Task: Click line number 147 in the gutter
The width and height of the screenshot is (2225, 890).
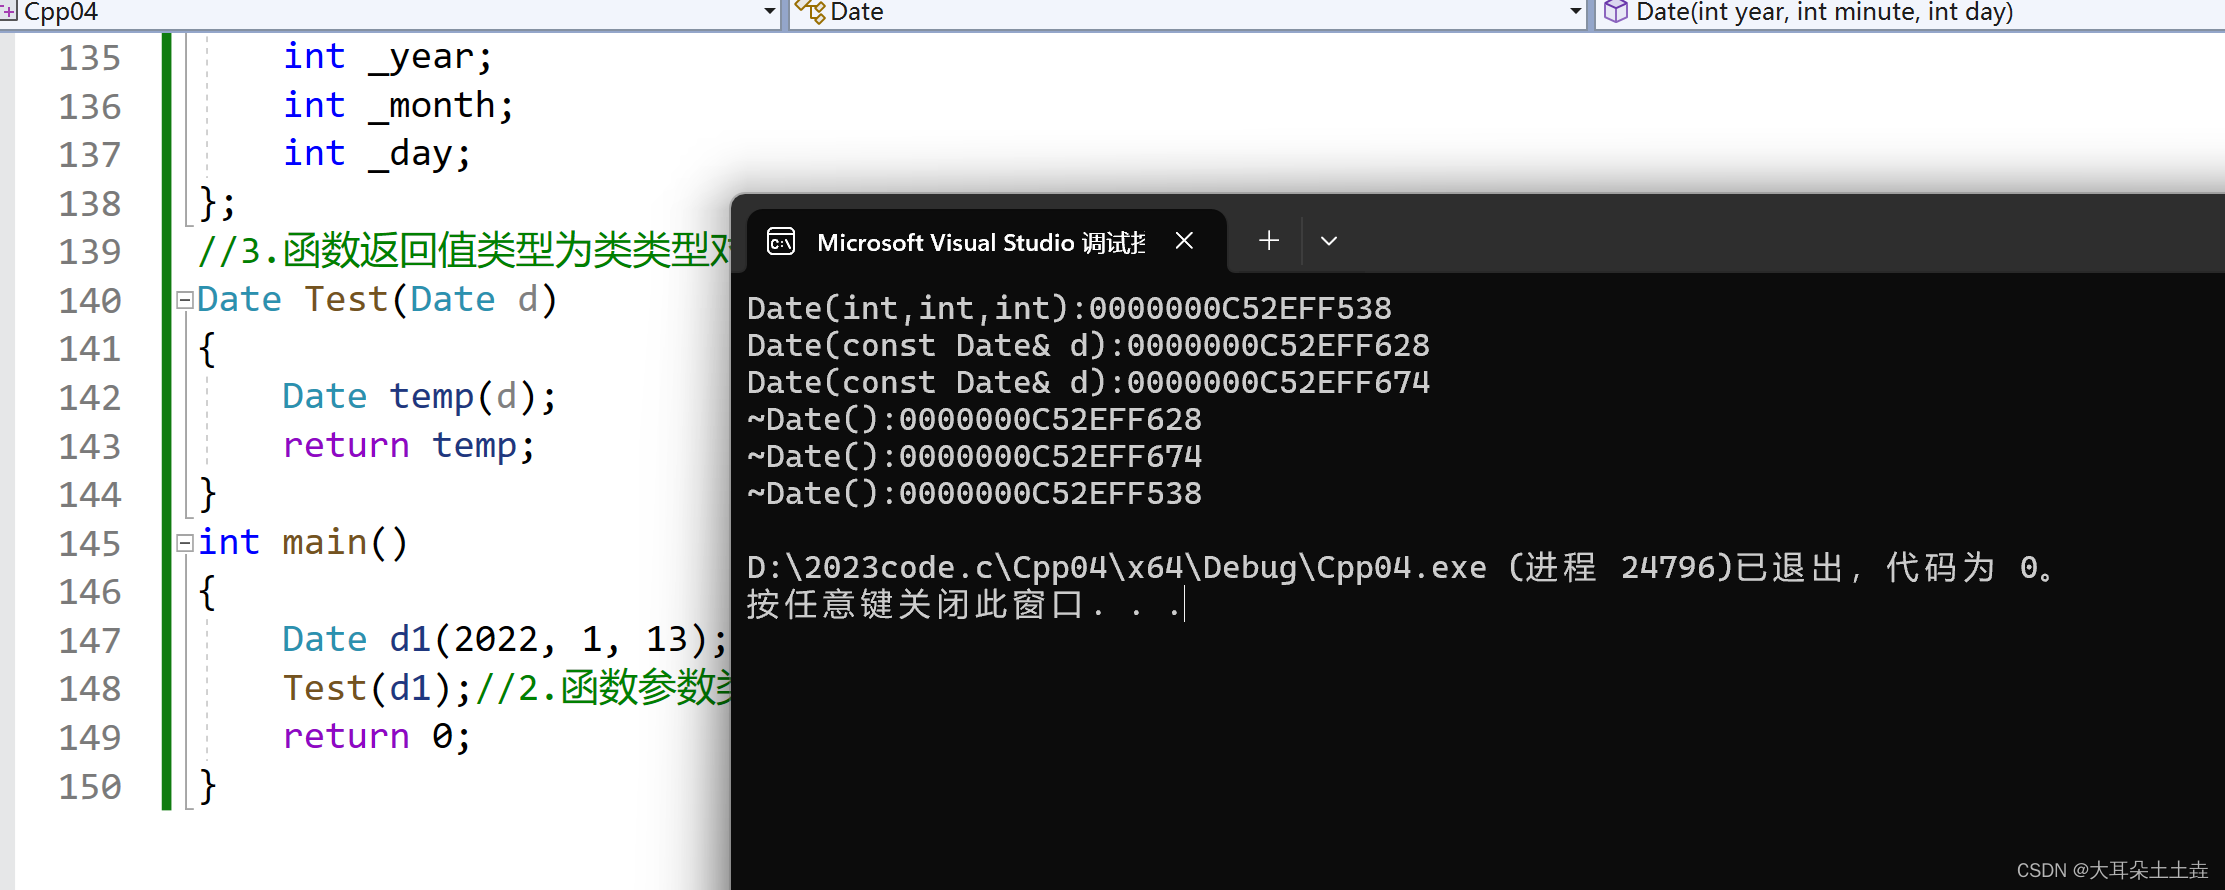Action: click(90, 640)
